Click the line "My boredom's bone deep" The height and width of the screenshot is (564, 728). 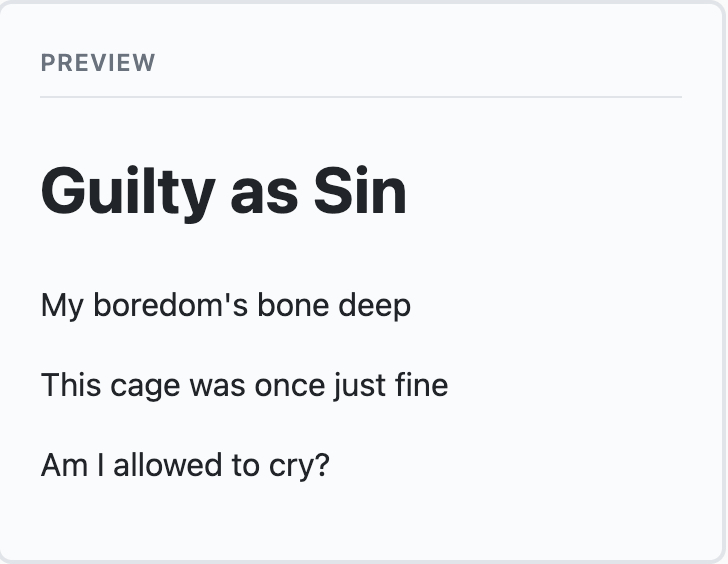[226, 305]
